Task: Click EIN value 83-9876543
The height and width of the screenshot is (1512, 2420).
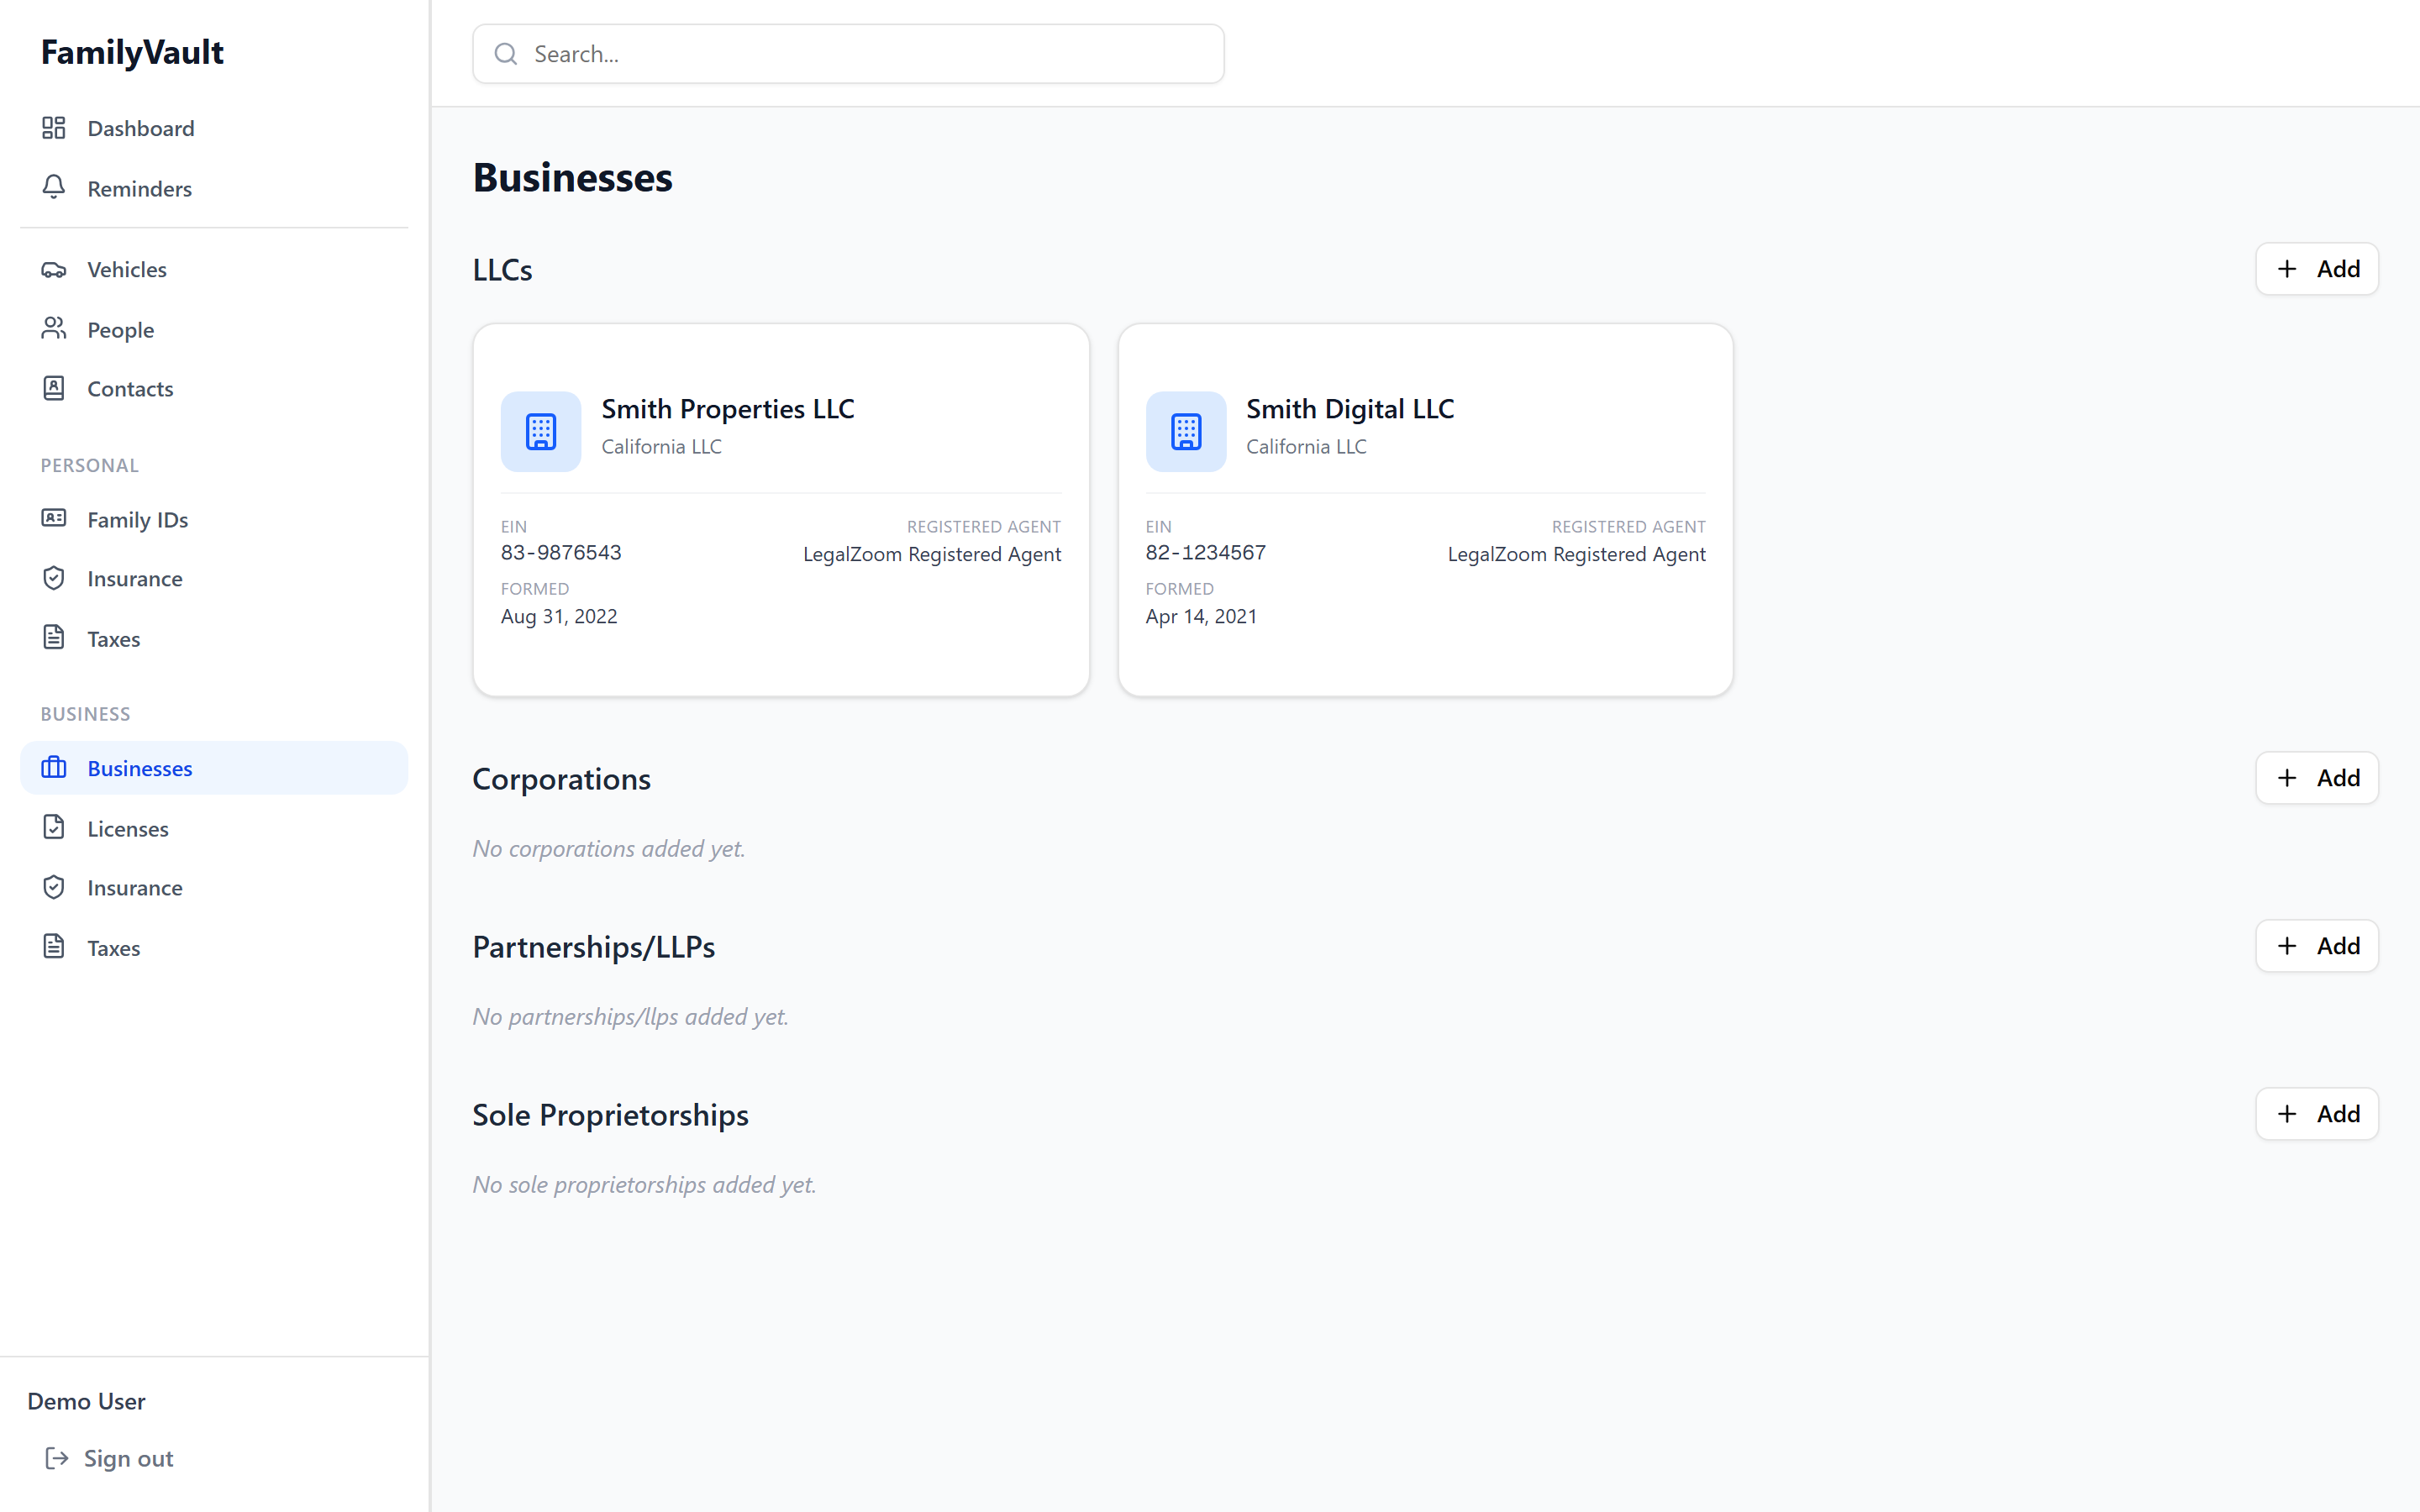Action: click(561, 553)
